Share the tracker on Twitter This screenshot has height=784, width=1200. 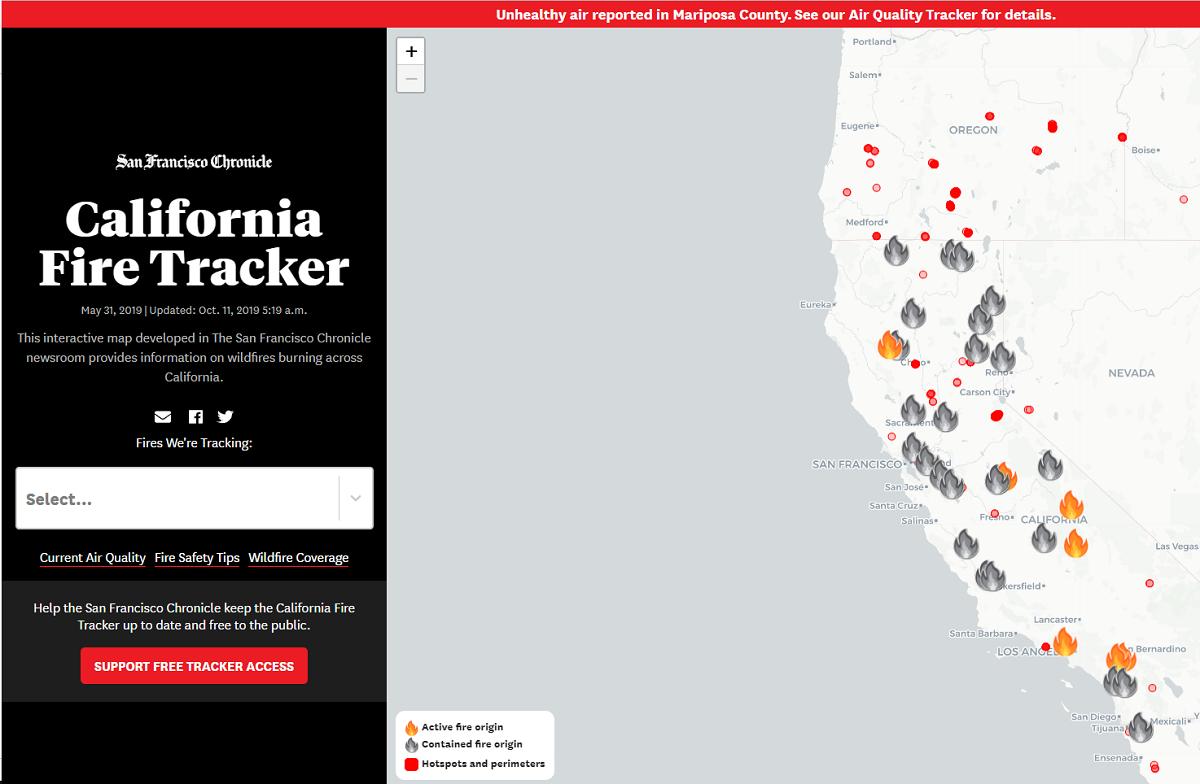[x=225, y=417]
